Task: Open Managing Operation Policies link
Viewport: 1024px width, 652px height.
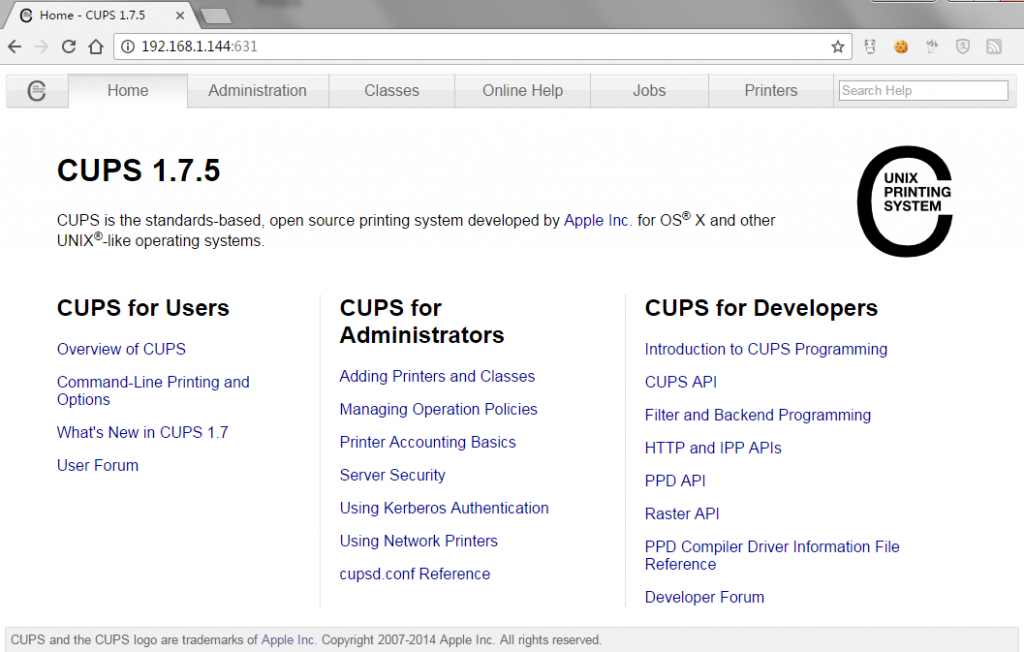Action: 438,410
